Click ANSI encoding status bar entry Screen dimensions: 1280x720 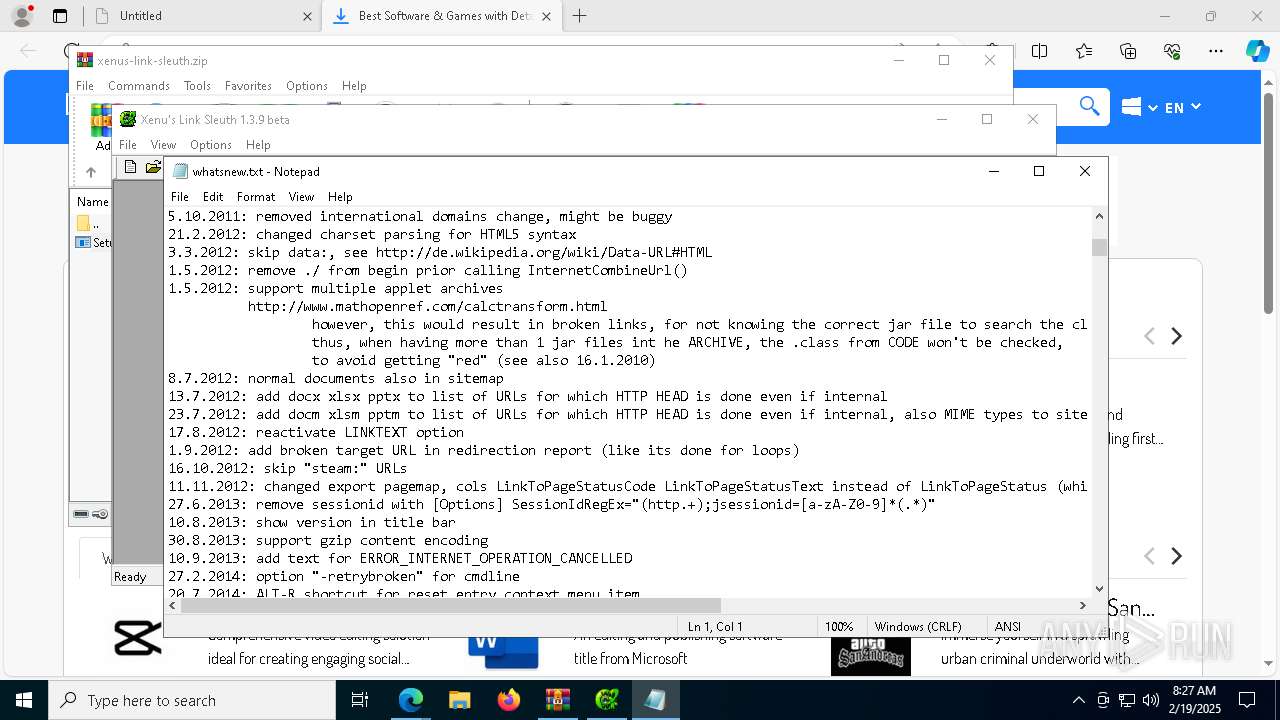coord(1007,627)
